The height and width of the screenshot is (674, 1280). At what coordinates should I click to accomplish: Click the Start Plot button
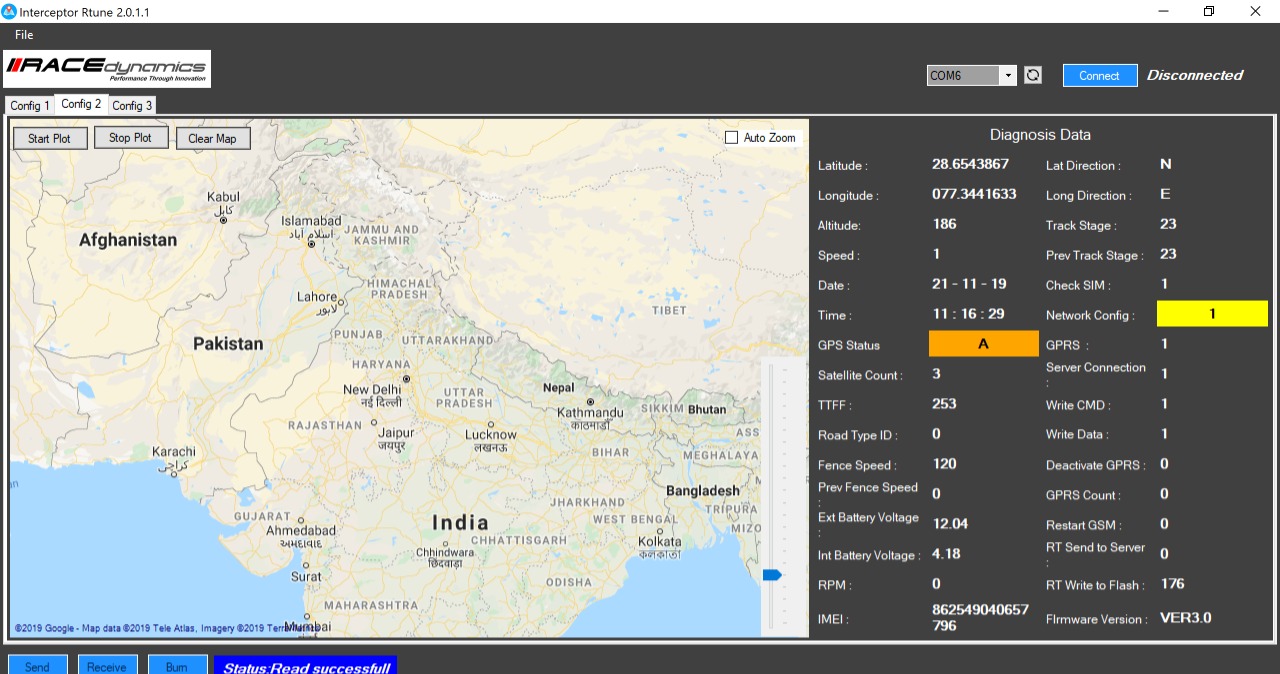click(50, 138)
